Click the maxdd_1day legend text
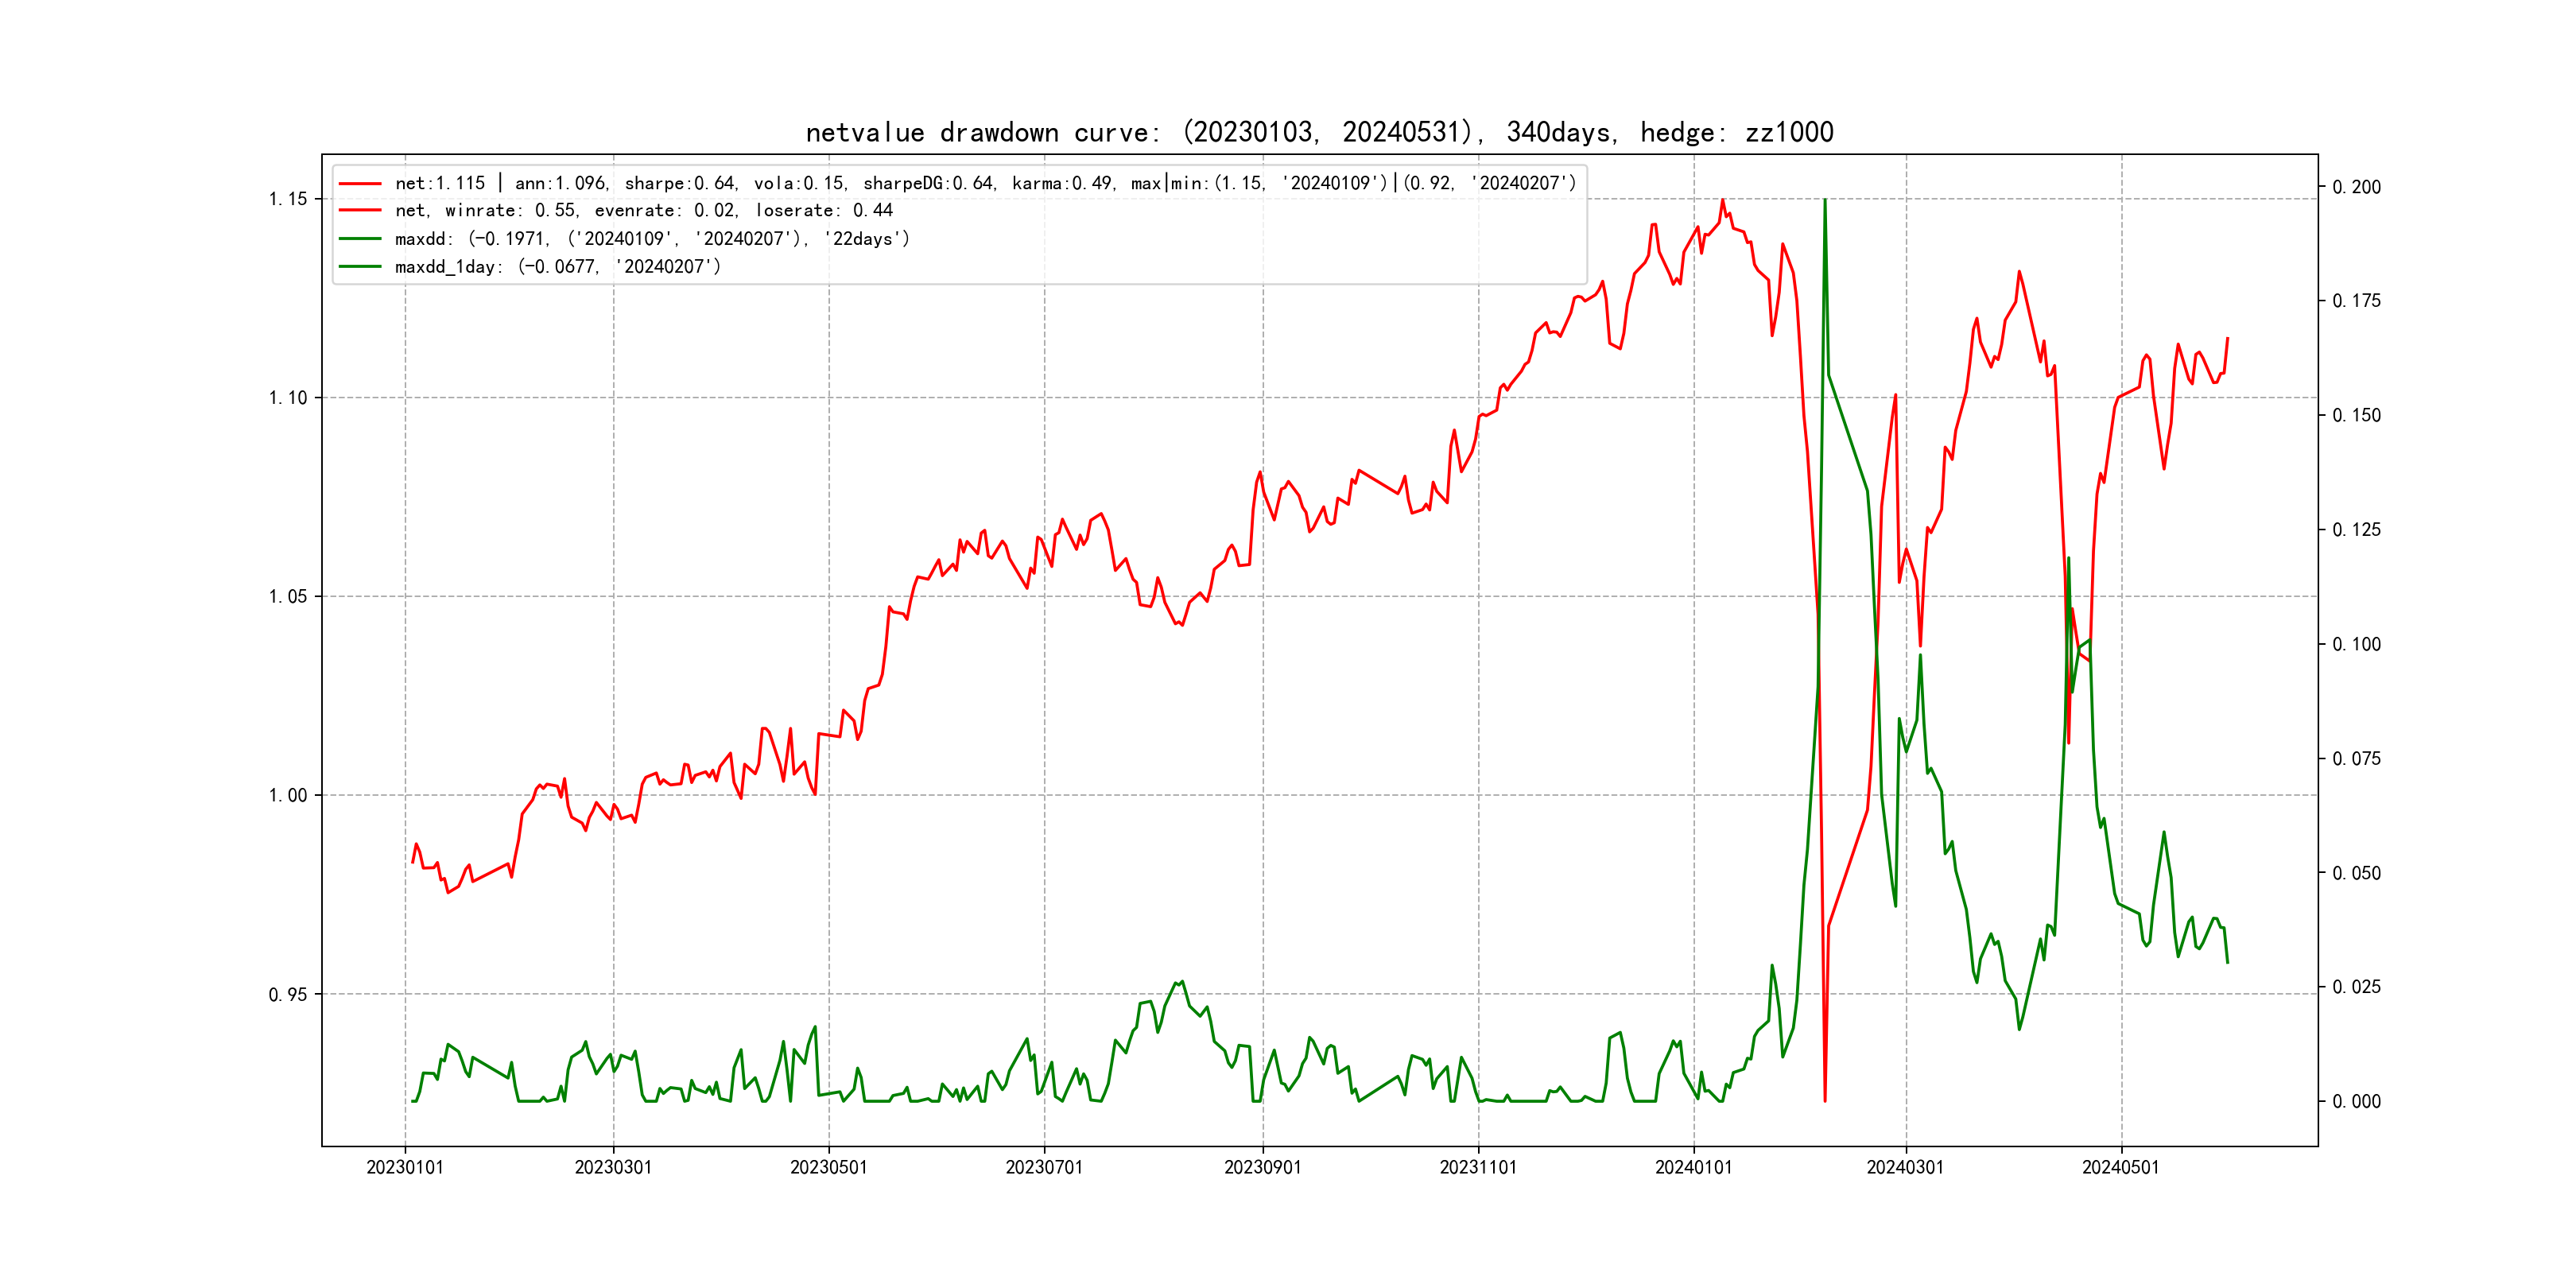The height and width of the screenshot is (1288, 2576). coord(557,267)
